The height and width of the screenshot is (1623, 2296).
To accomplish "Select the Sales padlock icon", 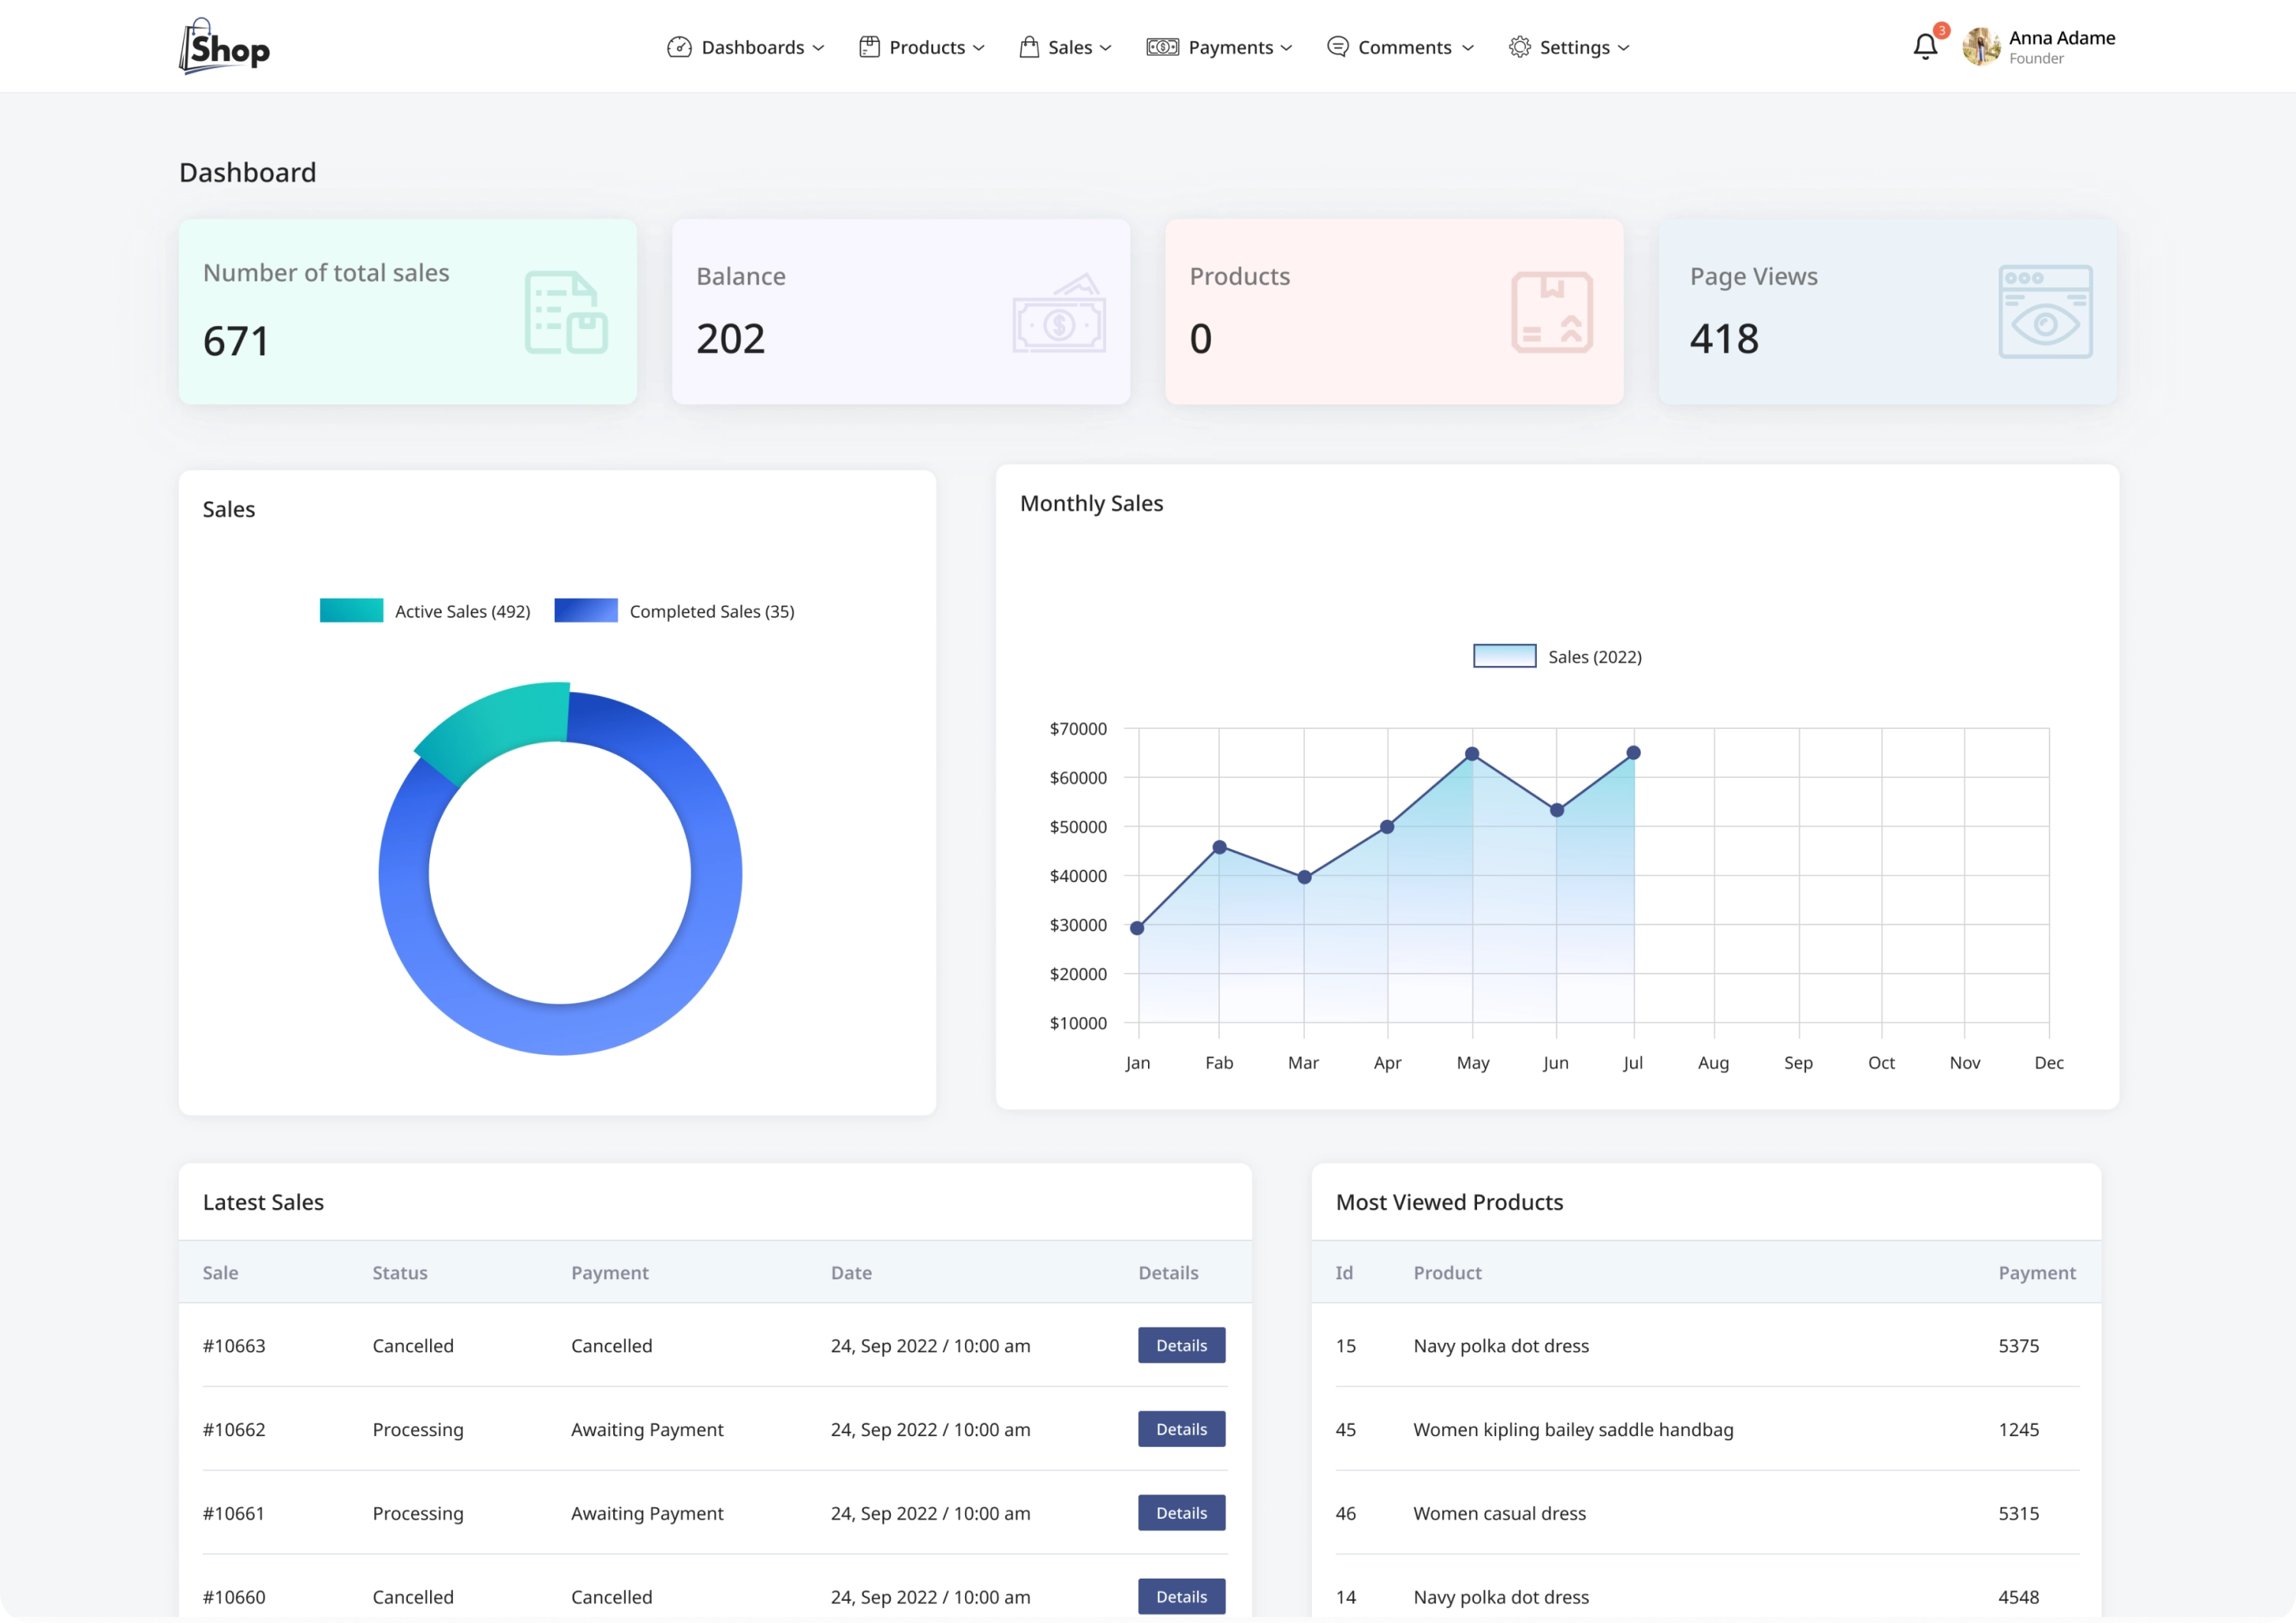I will pos(1029,46).
